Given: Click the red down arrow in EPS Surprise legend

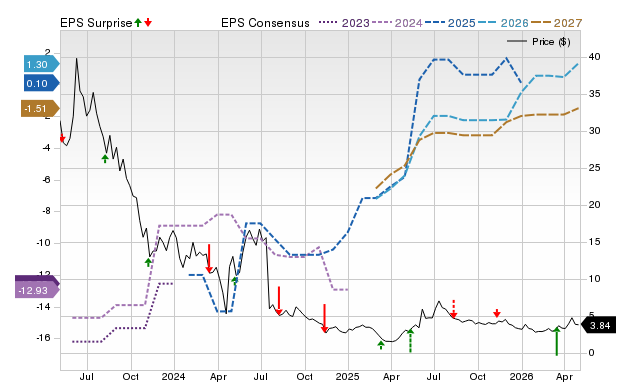Looking at the screenshot, I should (148, 22).
